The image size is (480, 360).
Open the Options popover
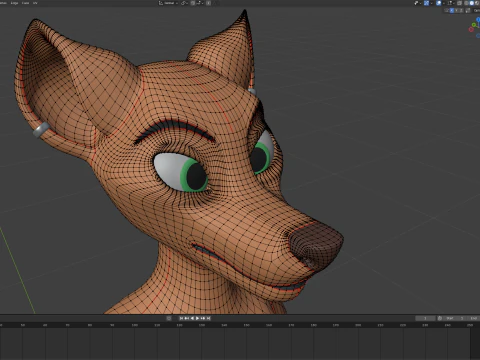pos(477,10)
